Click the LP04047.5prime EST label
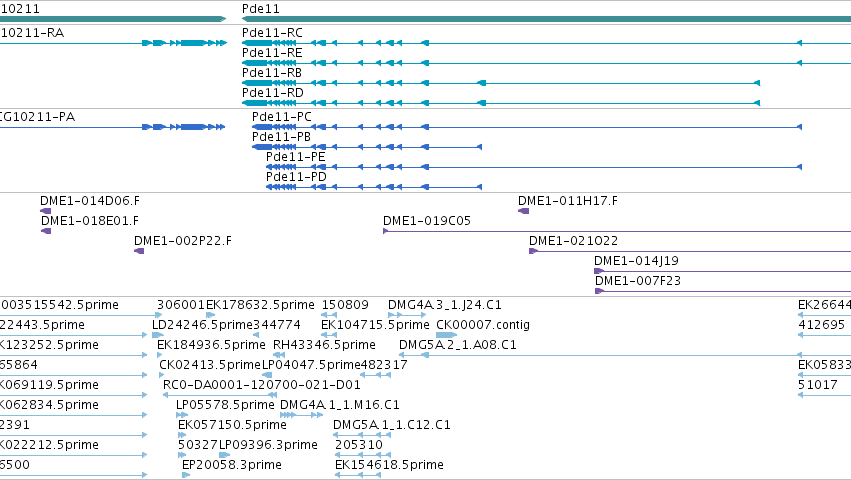Image resolution: width=851 pixels, height=480 pixels. tap(312, 365)
